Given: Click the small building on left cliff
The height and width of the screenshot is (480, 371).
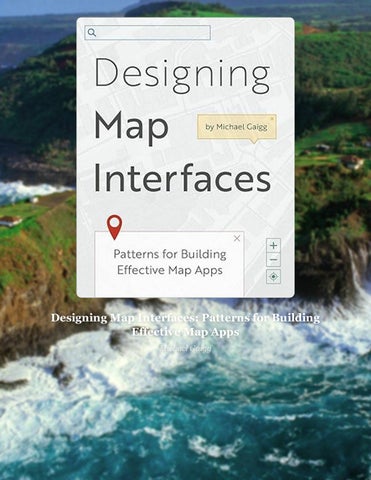Looking at the screenshot, I should [11, 221].
